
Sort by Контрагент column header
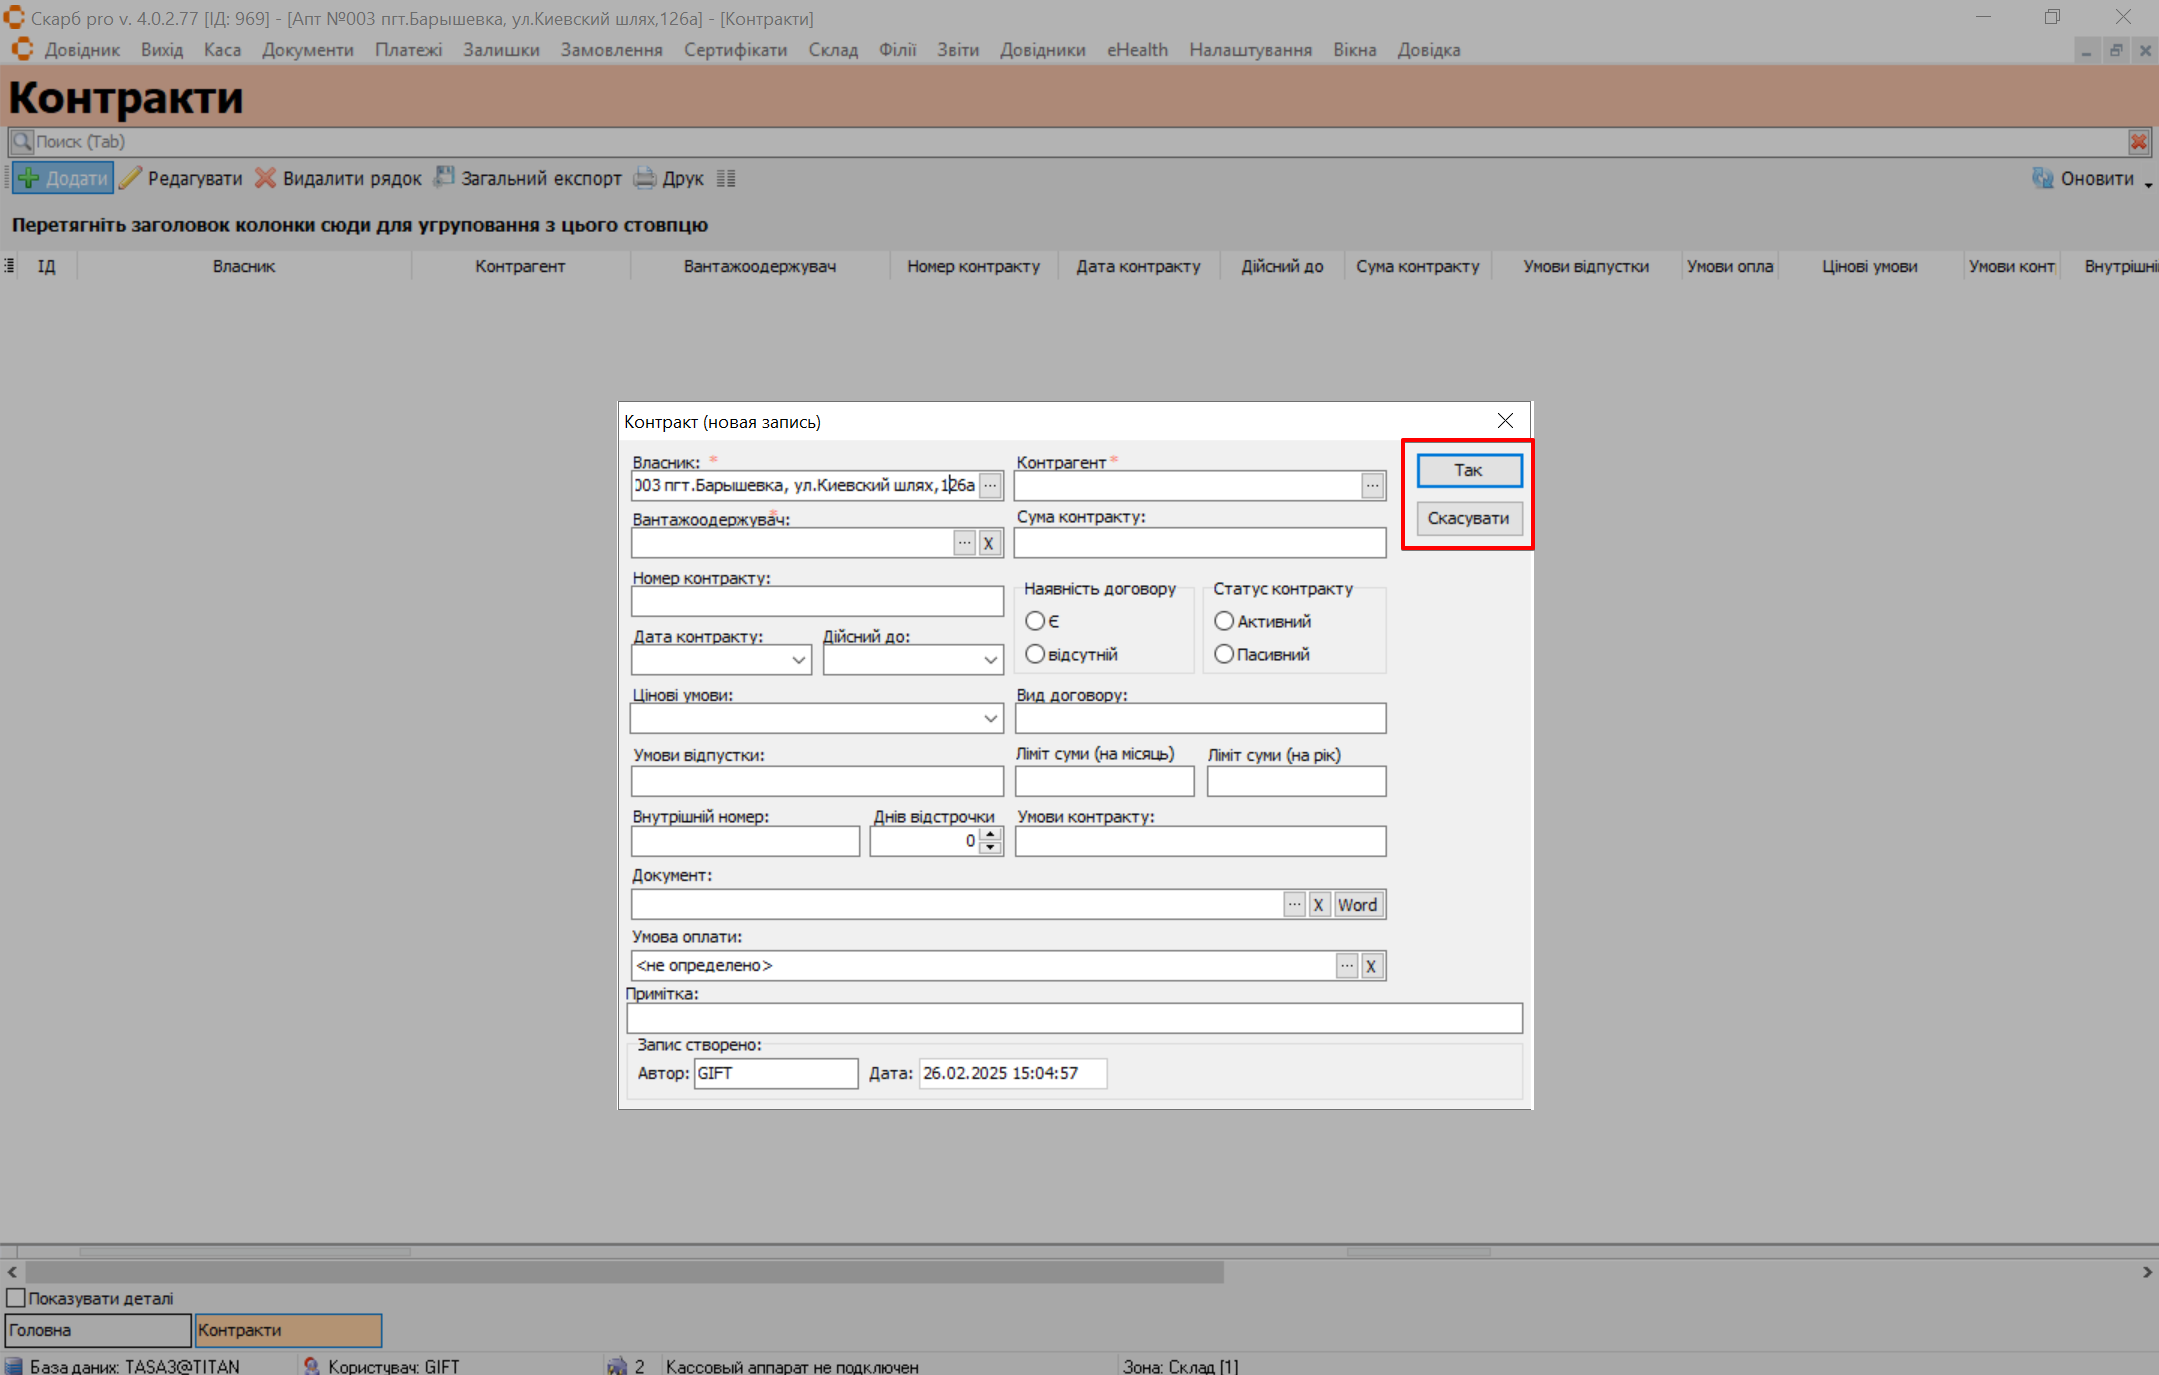(x=520, y=266)
